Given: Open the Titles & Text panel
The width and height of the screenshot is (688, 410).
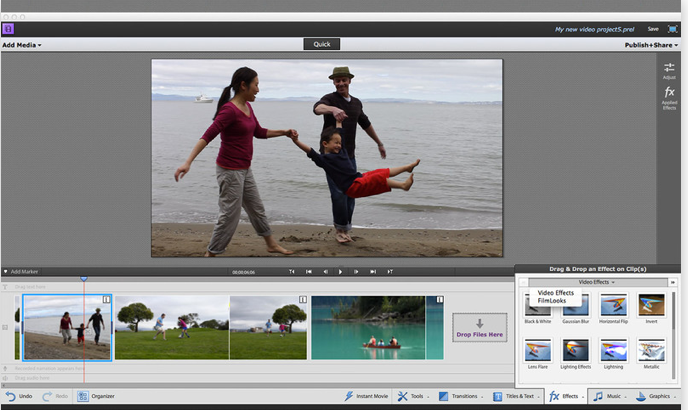Looking at the screenshot, I should [x=515, y=396].
